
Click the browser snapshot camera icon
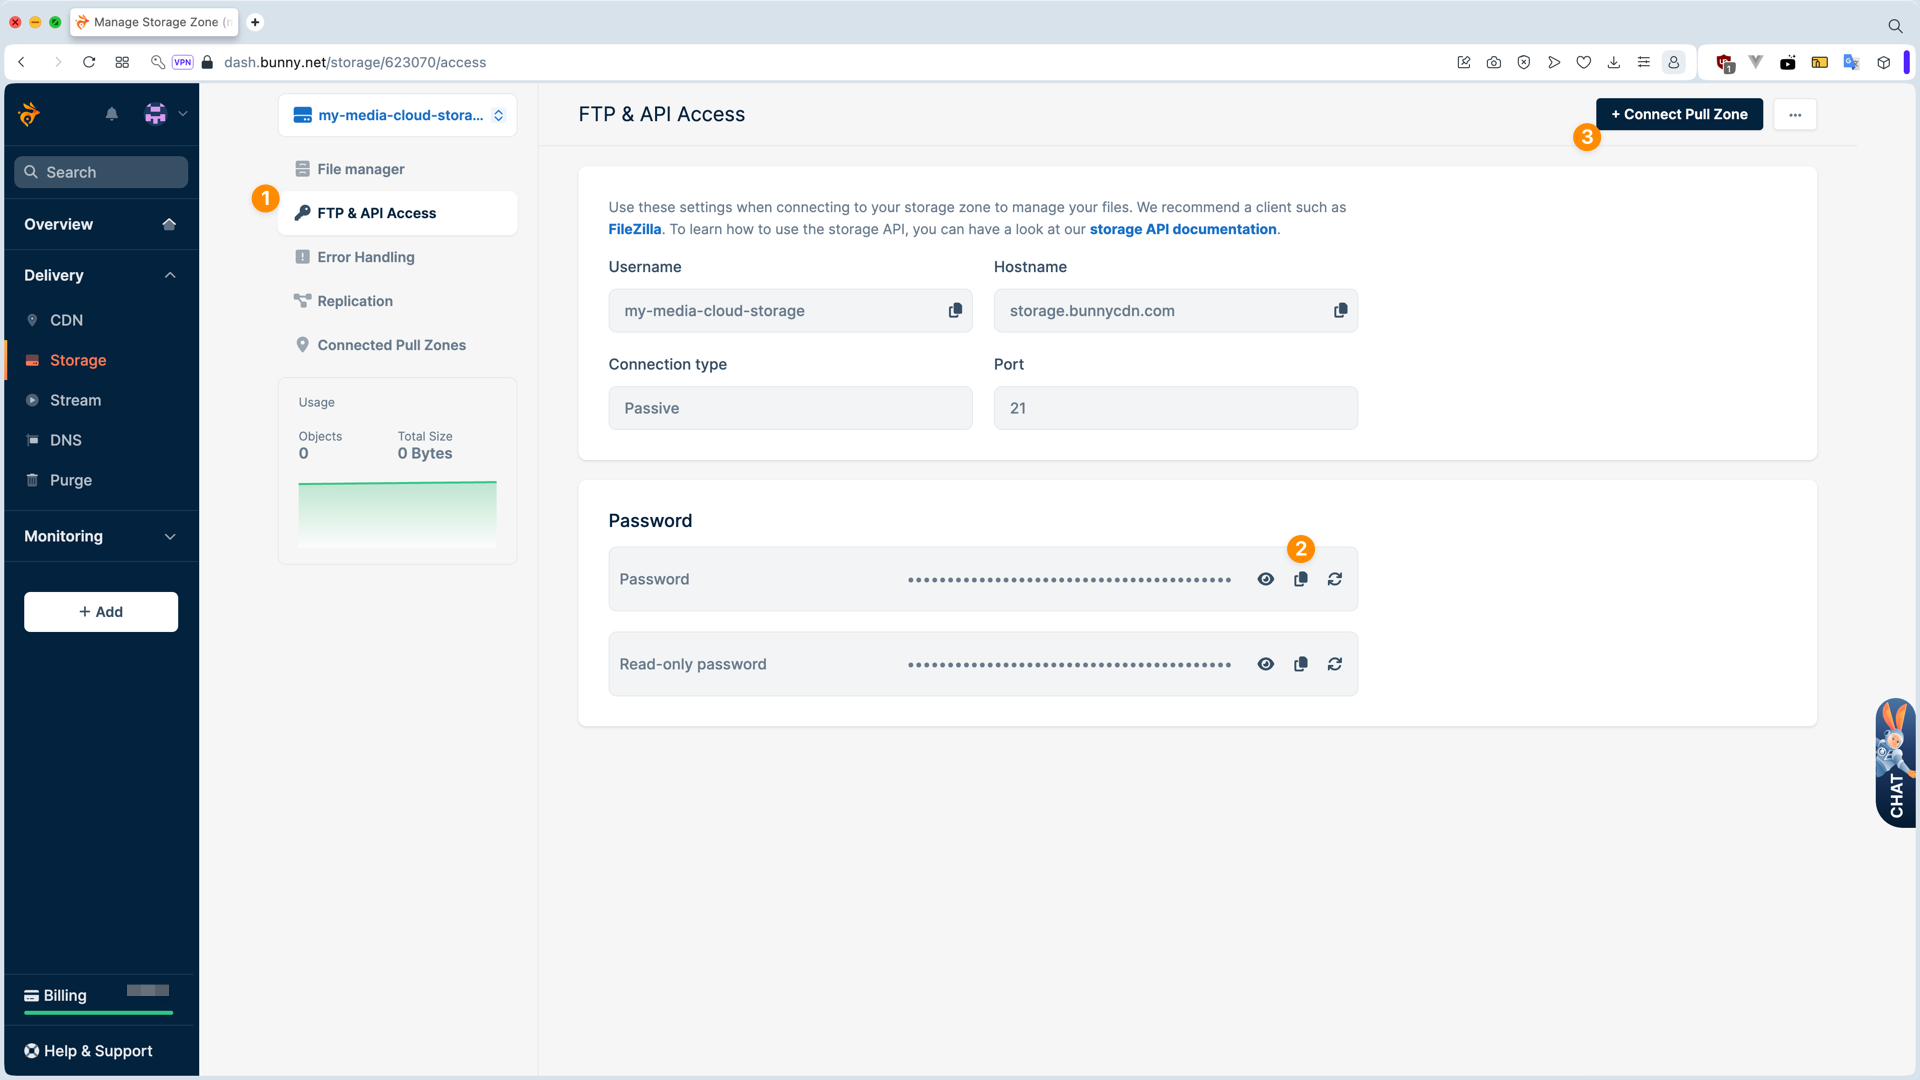[x=1493, y=62]
